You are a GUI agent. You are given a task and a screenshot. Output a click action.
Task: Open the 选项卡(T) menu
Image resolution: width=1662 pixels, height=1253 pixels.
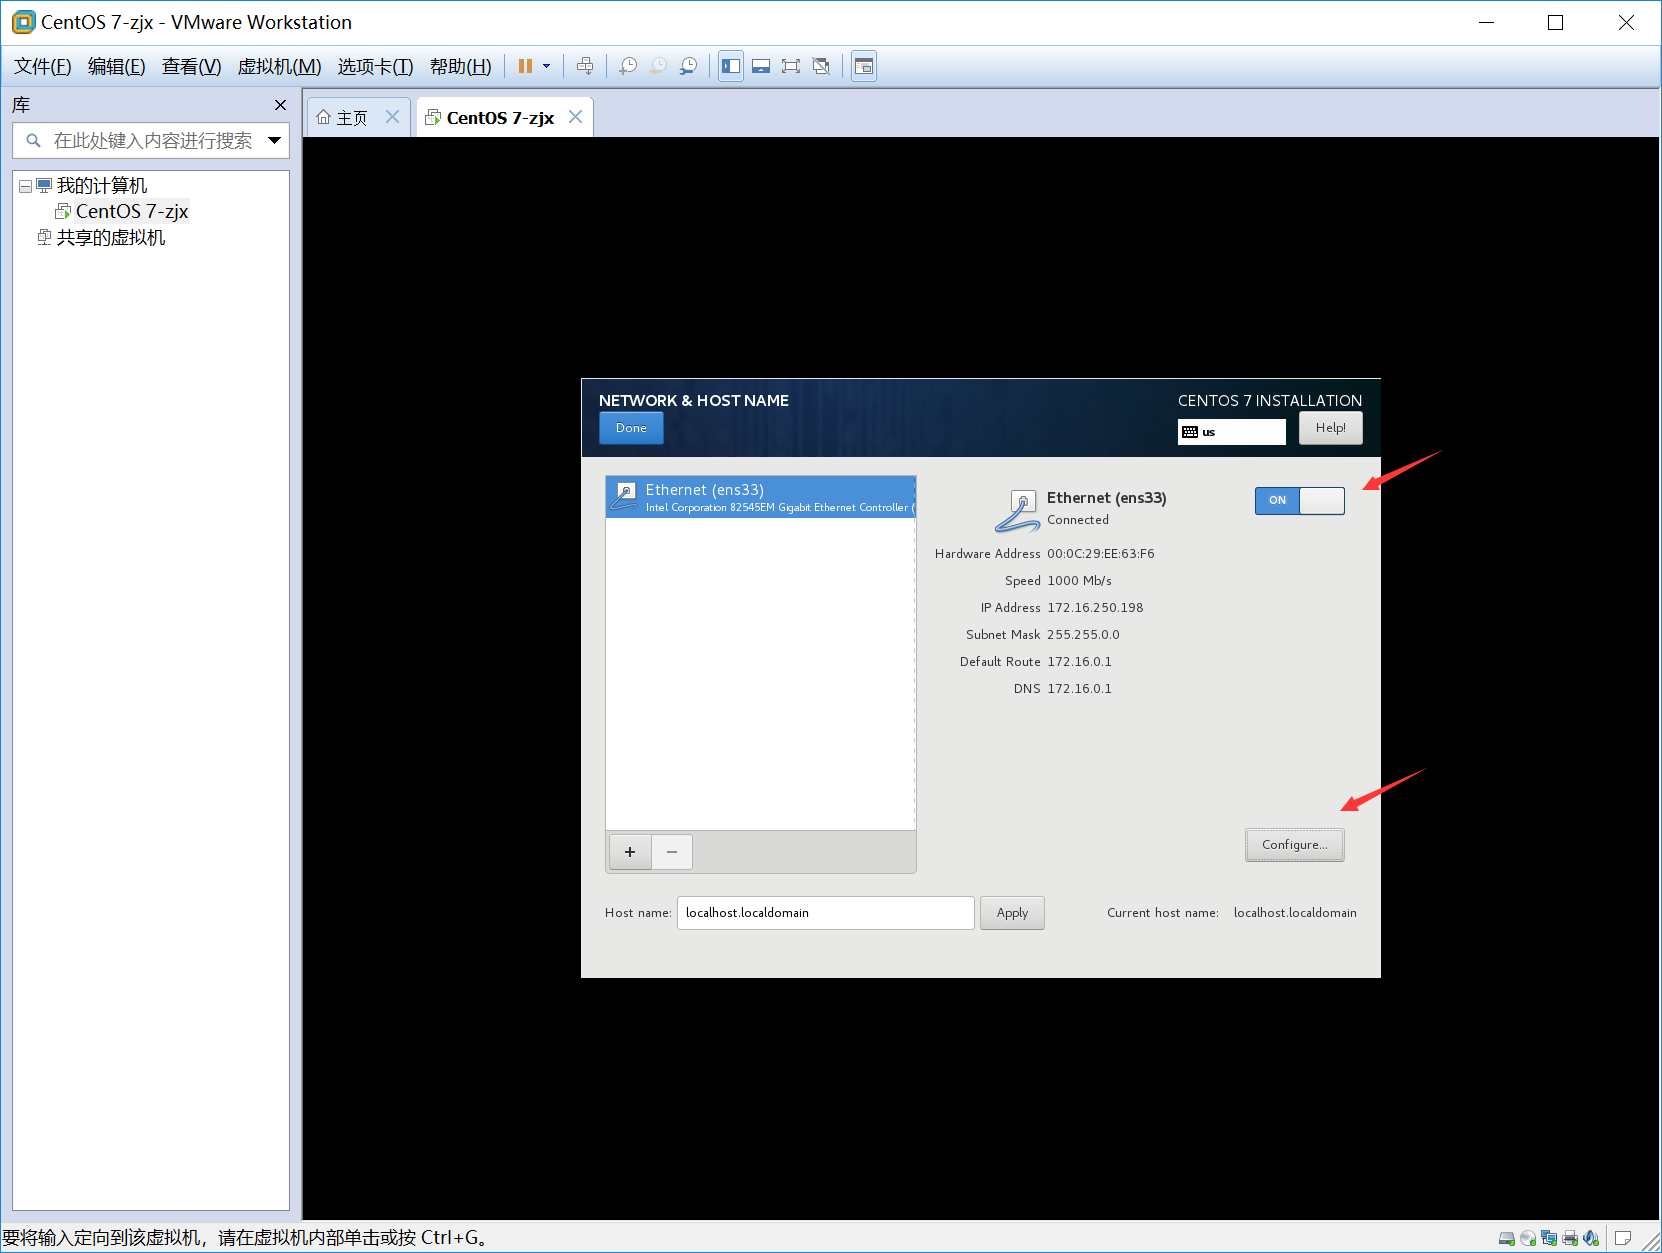tap(375, 66)
